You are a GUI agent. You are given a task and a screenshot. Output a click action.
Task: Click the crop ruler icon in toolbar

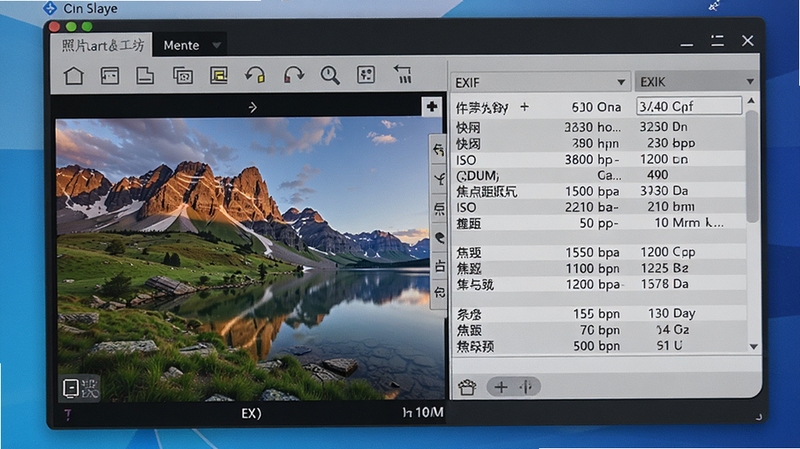[x=403, y=74]
